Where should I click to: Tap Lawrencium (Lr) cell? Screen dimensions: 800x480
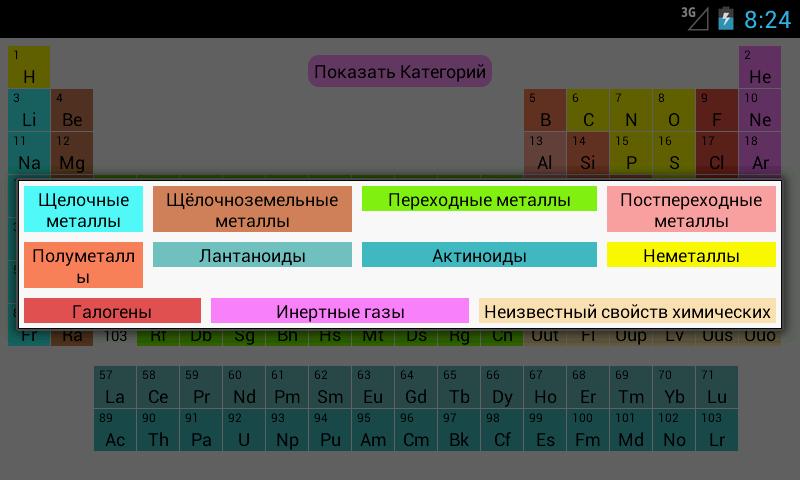(717, 430)
